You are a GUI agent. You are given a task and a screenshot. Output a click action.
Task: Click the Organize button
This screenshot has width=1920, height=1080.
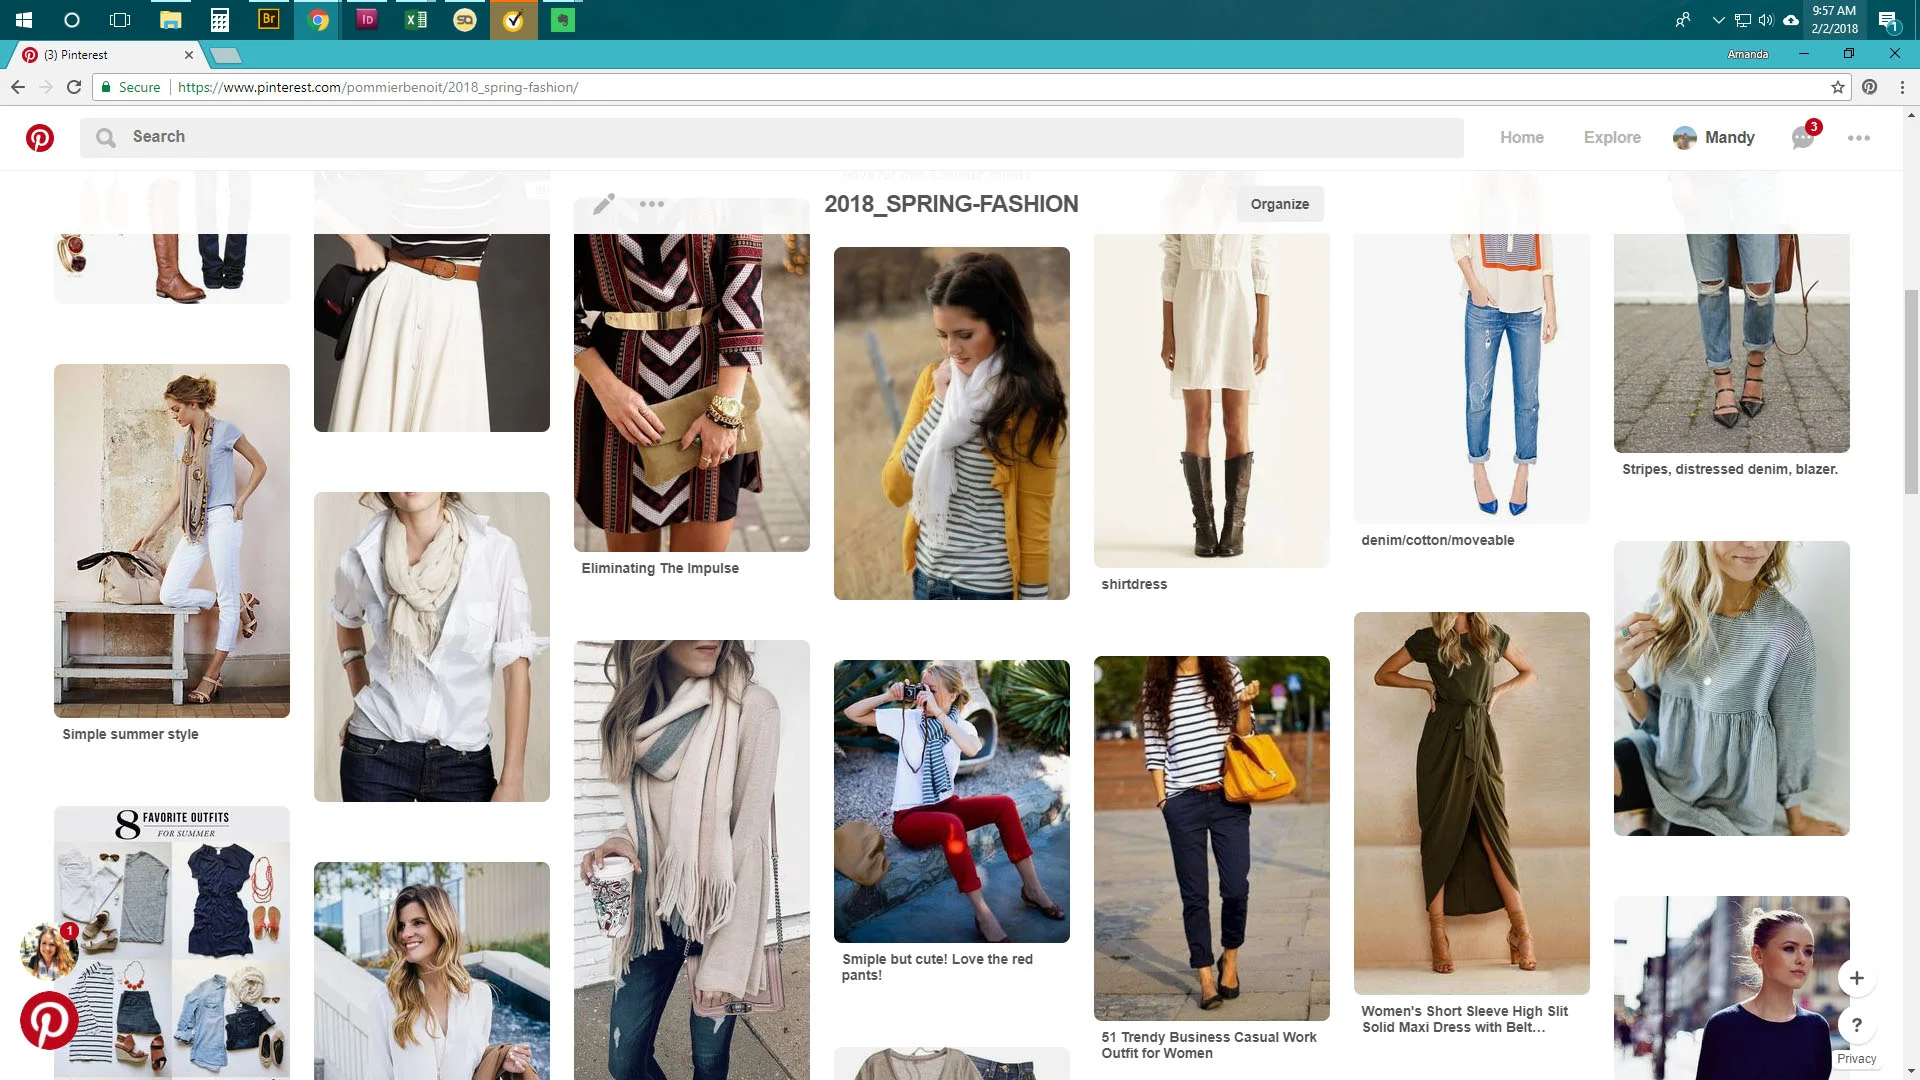click(1279, 204)
